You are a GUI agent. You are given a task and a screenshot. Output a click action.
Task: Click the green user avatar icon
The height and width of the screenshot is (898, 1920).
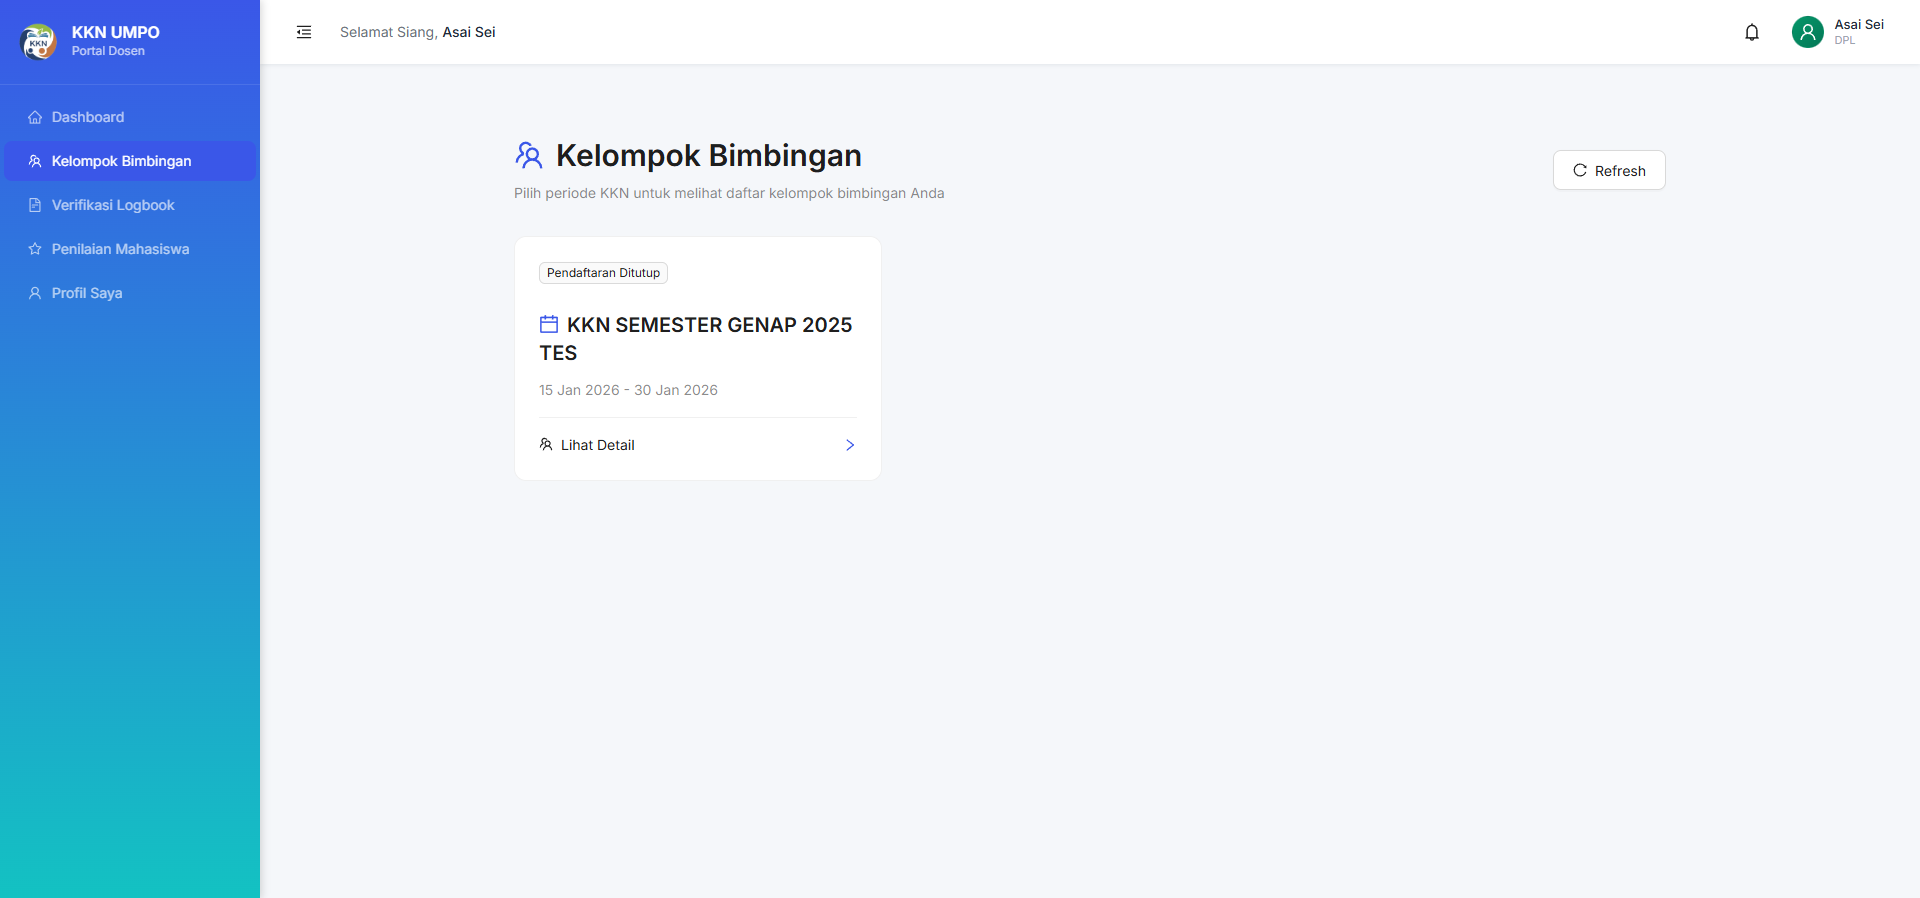click(x=1808, y=32)
